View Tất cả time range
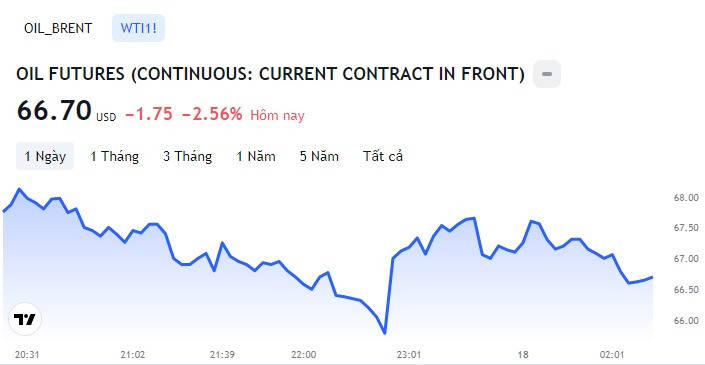The height and width of the screenshot is (365, 705). click(383, 156)
